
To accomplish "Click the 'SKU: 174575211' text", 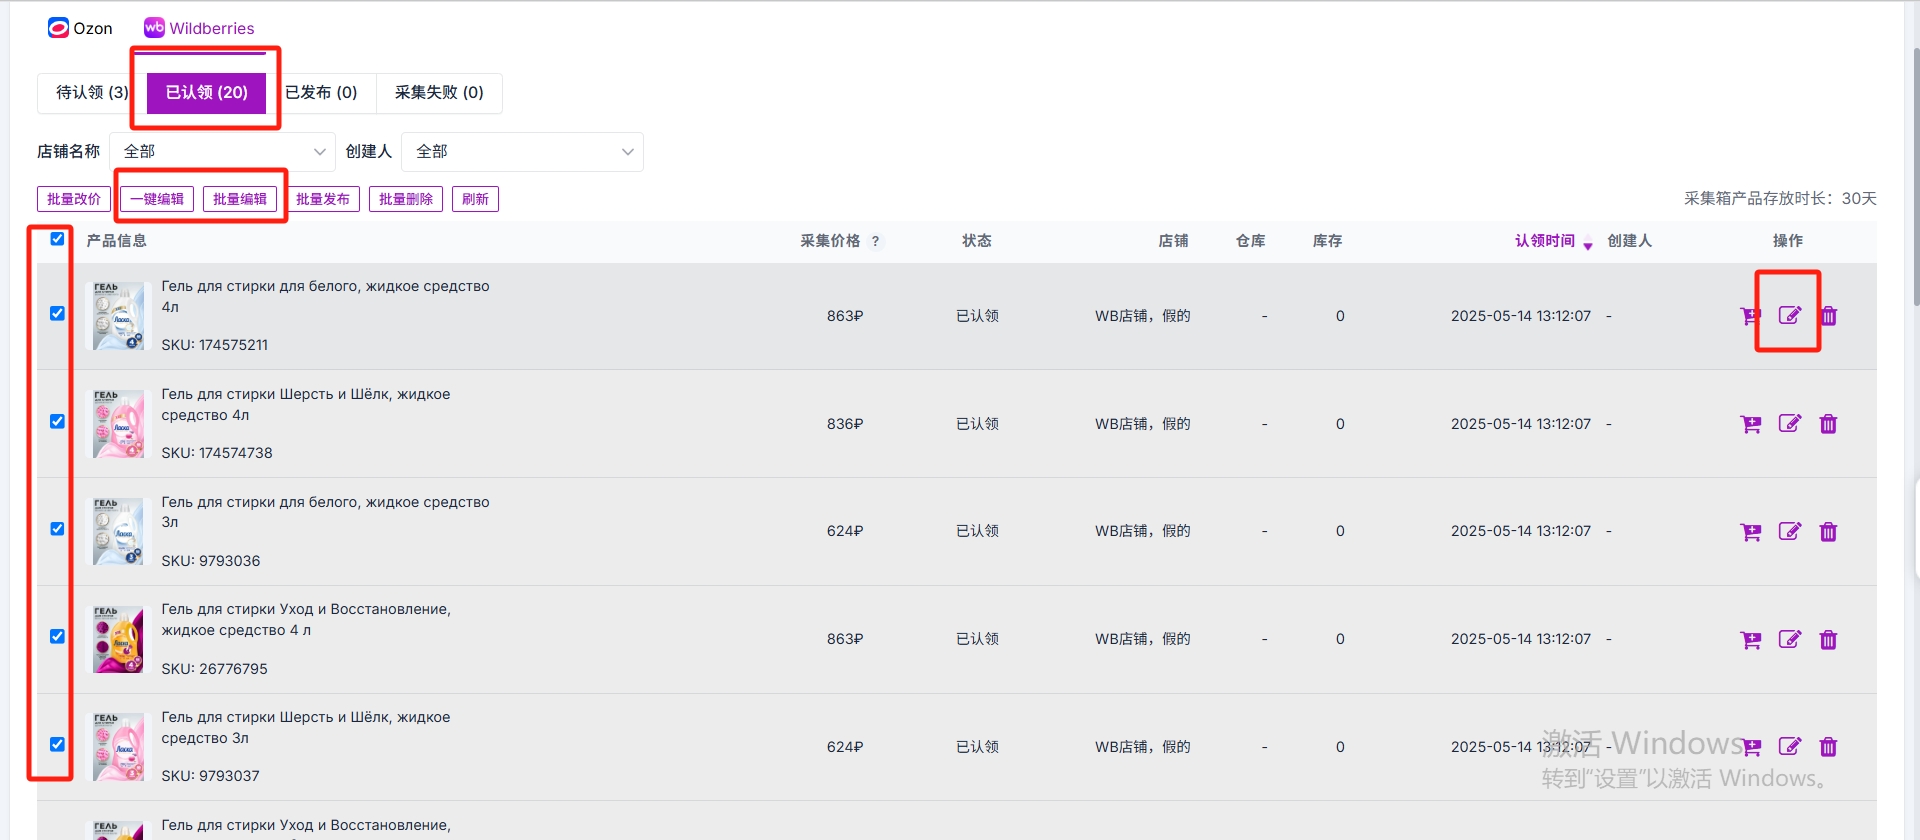I will pos(215,345).
